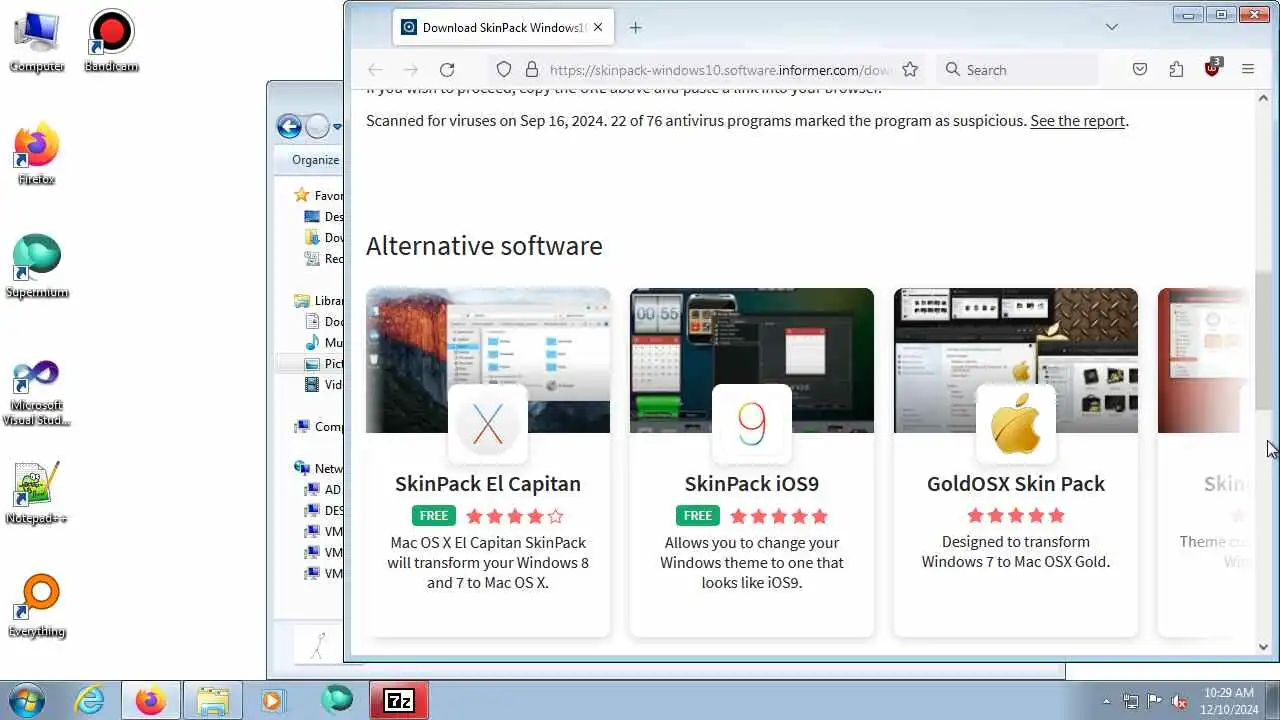Click into the Firefox Search box
The width and height of the screenshot is (1280, 720).
[1018, 70]
